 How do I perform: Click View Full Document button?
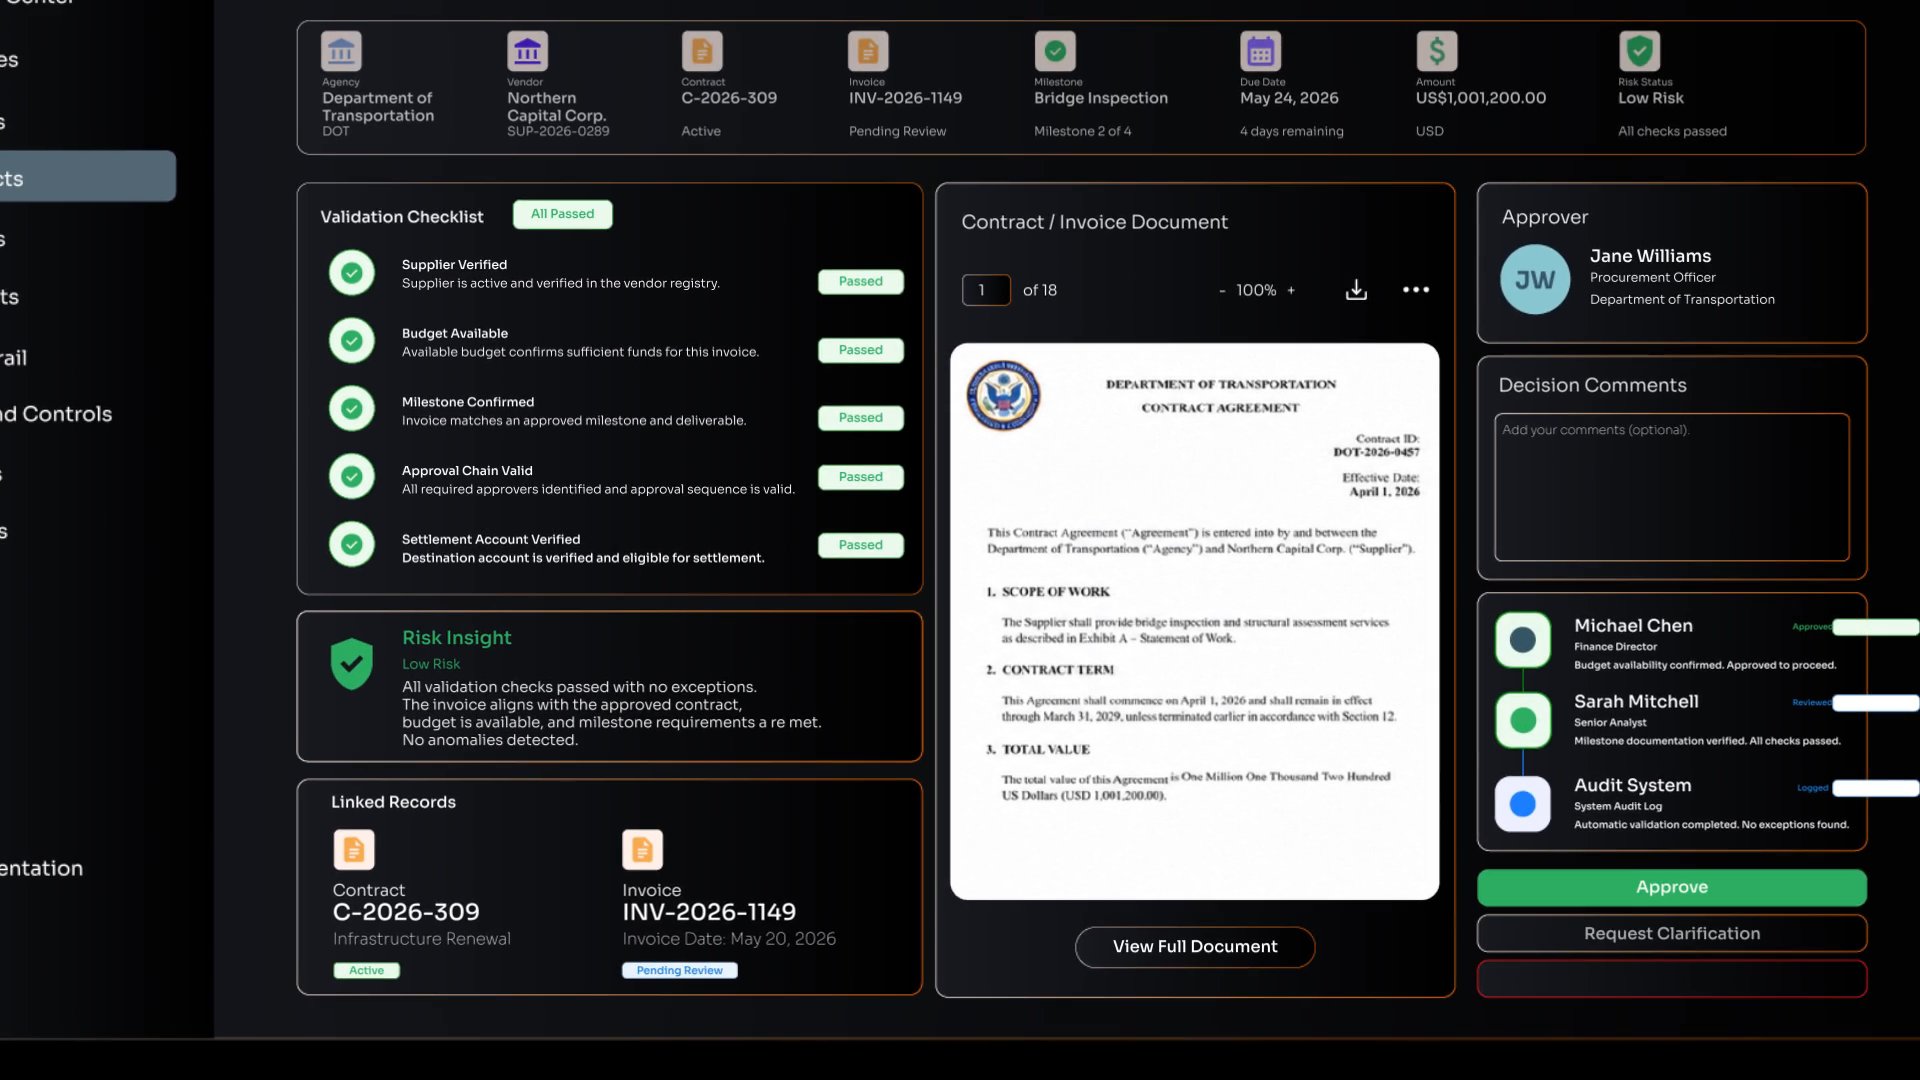(1195, 947)
